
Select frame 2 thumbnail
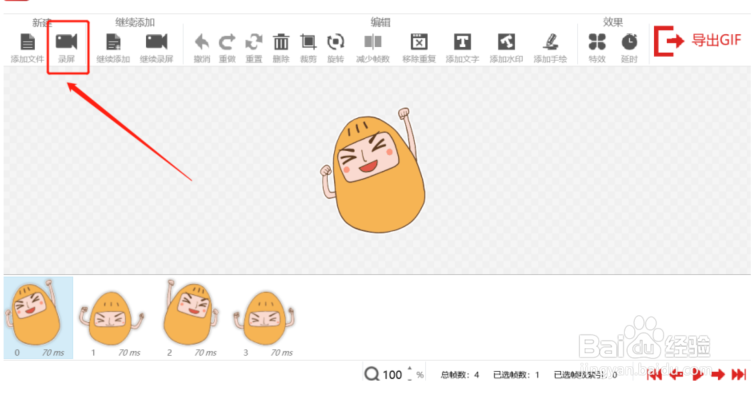coord(191,318)
